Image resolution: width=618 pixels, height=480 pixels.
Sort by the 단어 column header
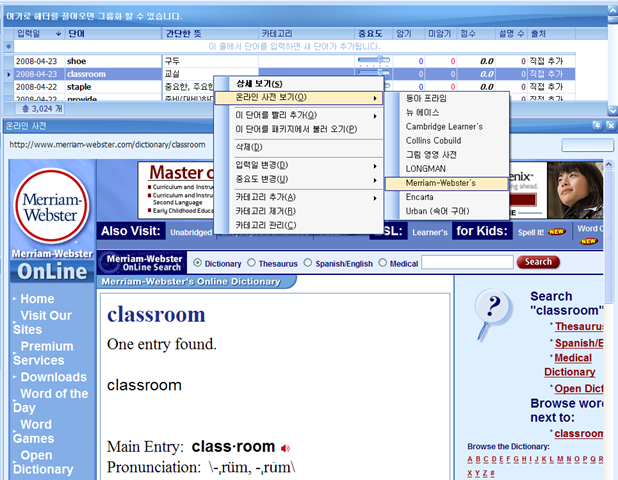114,34
